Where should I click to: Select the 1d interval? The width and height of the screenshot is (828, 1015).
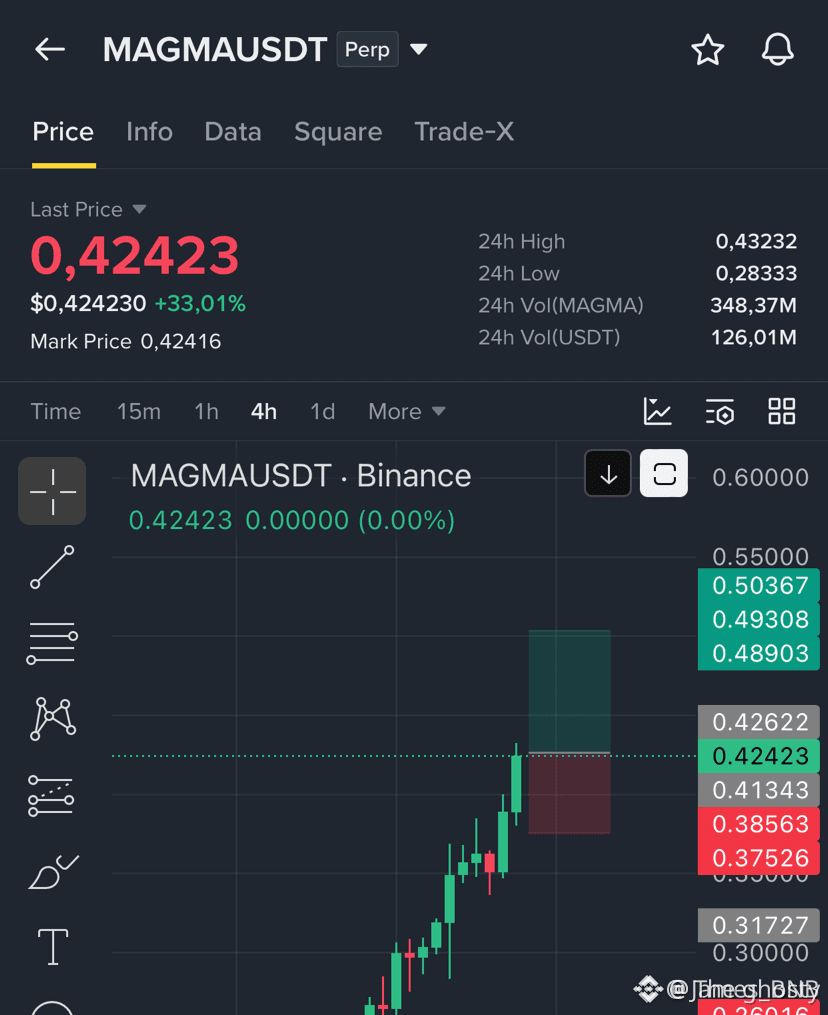coord(322,412)
